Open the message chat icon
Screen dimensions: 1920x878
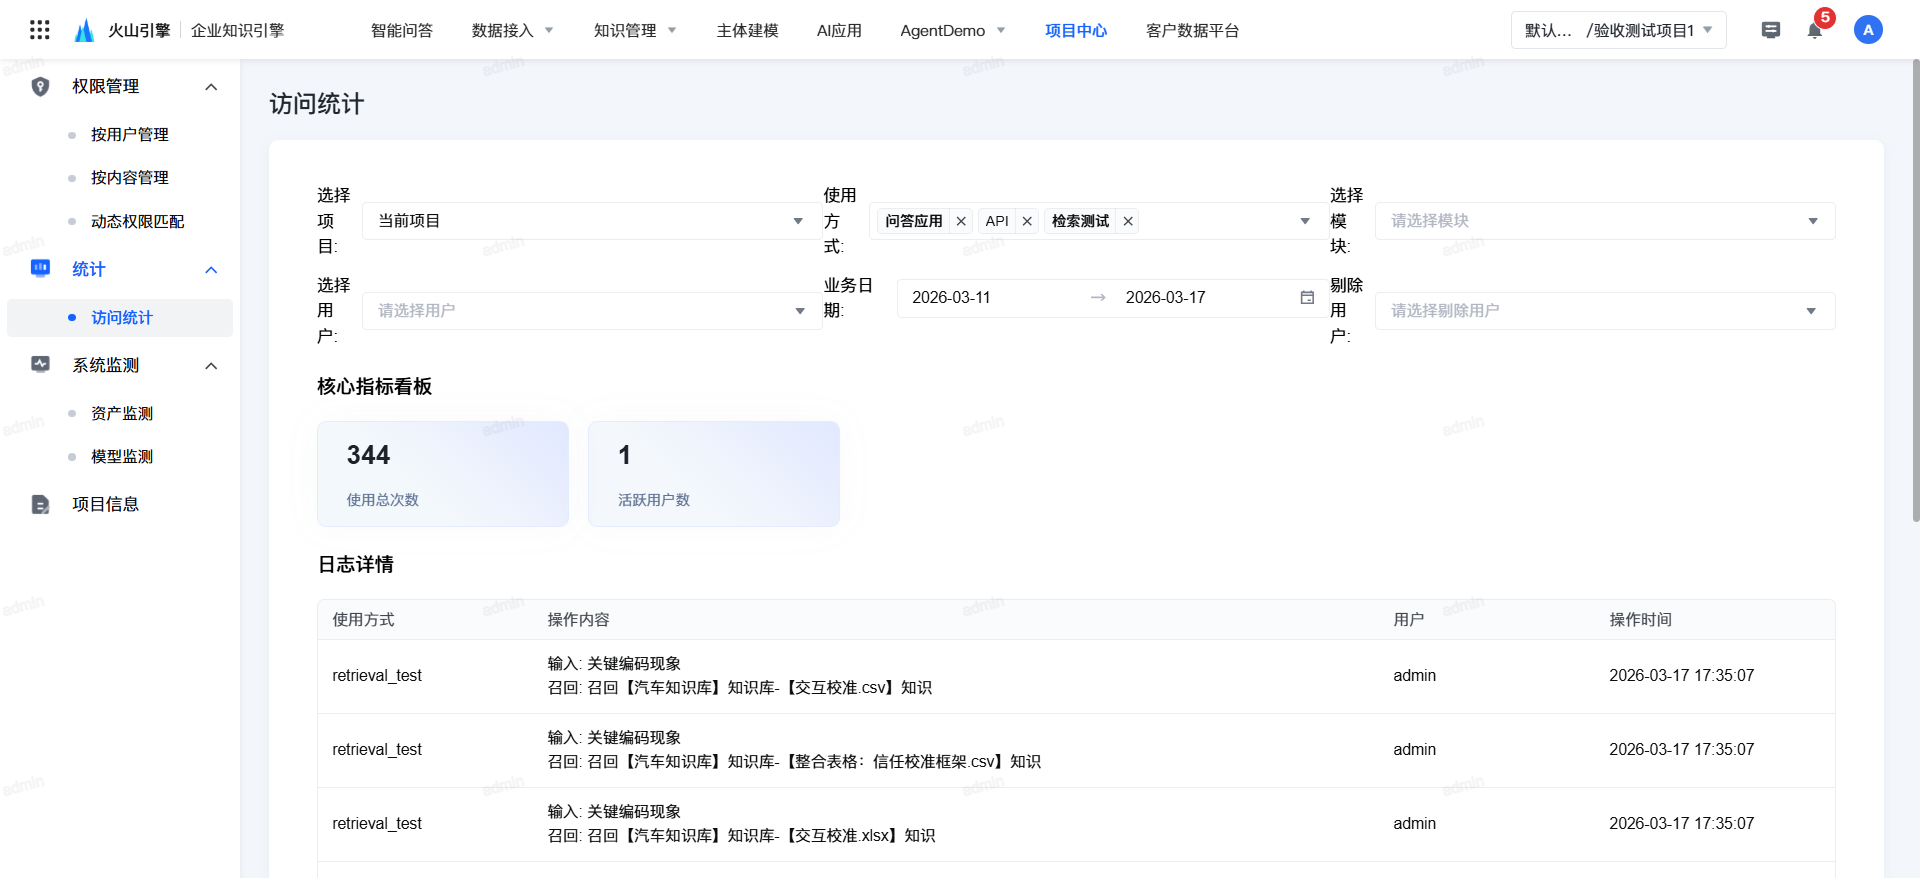pyautogui.click(x=1770, y=30)
